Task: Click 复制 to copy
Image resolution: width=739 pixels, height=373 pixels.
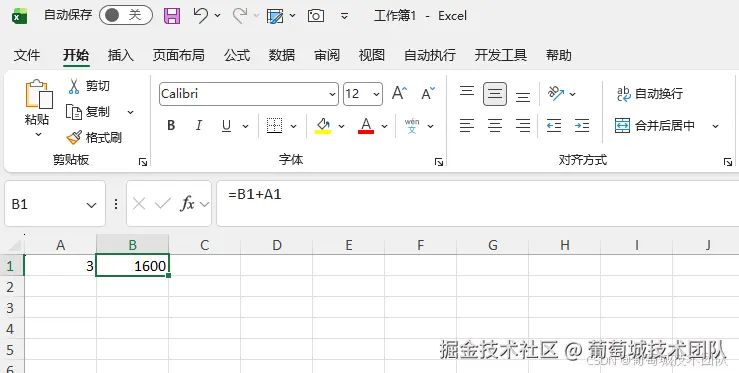Action: pyautogui.click(x=88, y=112)
